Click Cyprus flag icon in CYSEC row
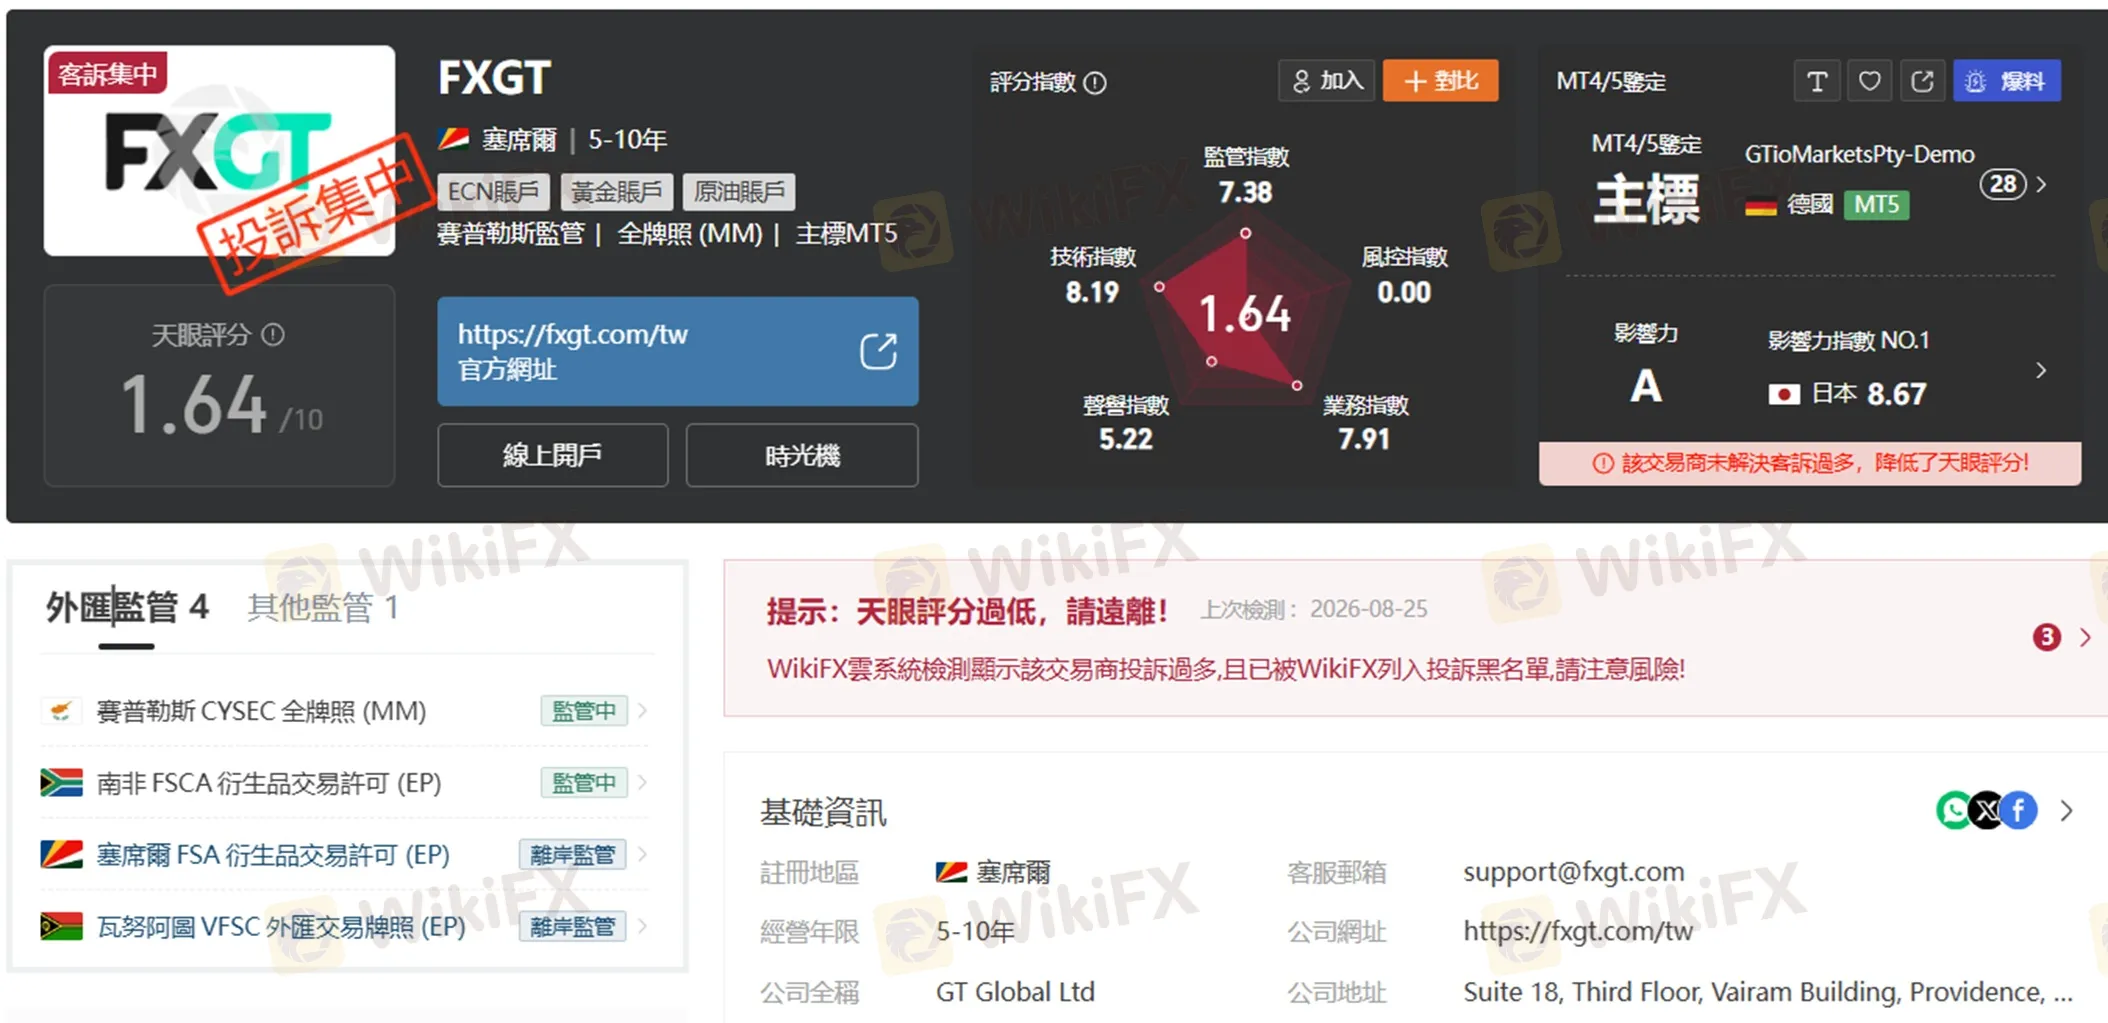 pos(61,711)
